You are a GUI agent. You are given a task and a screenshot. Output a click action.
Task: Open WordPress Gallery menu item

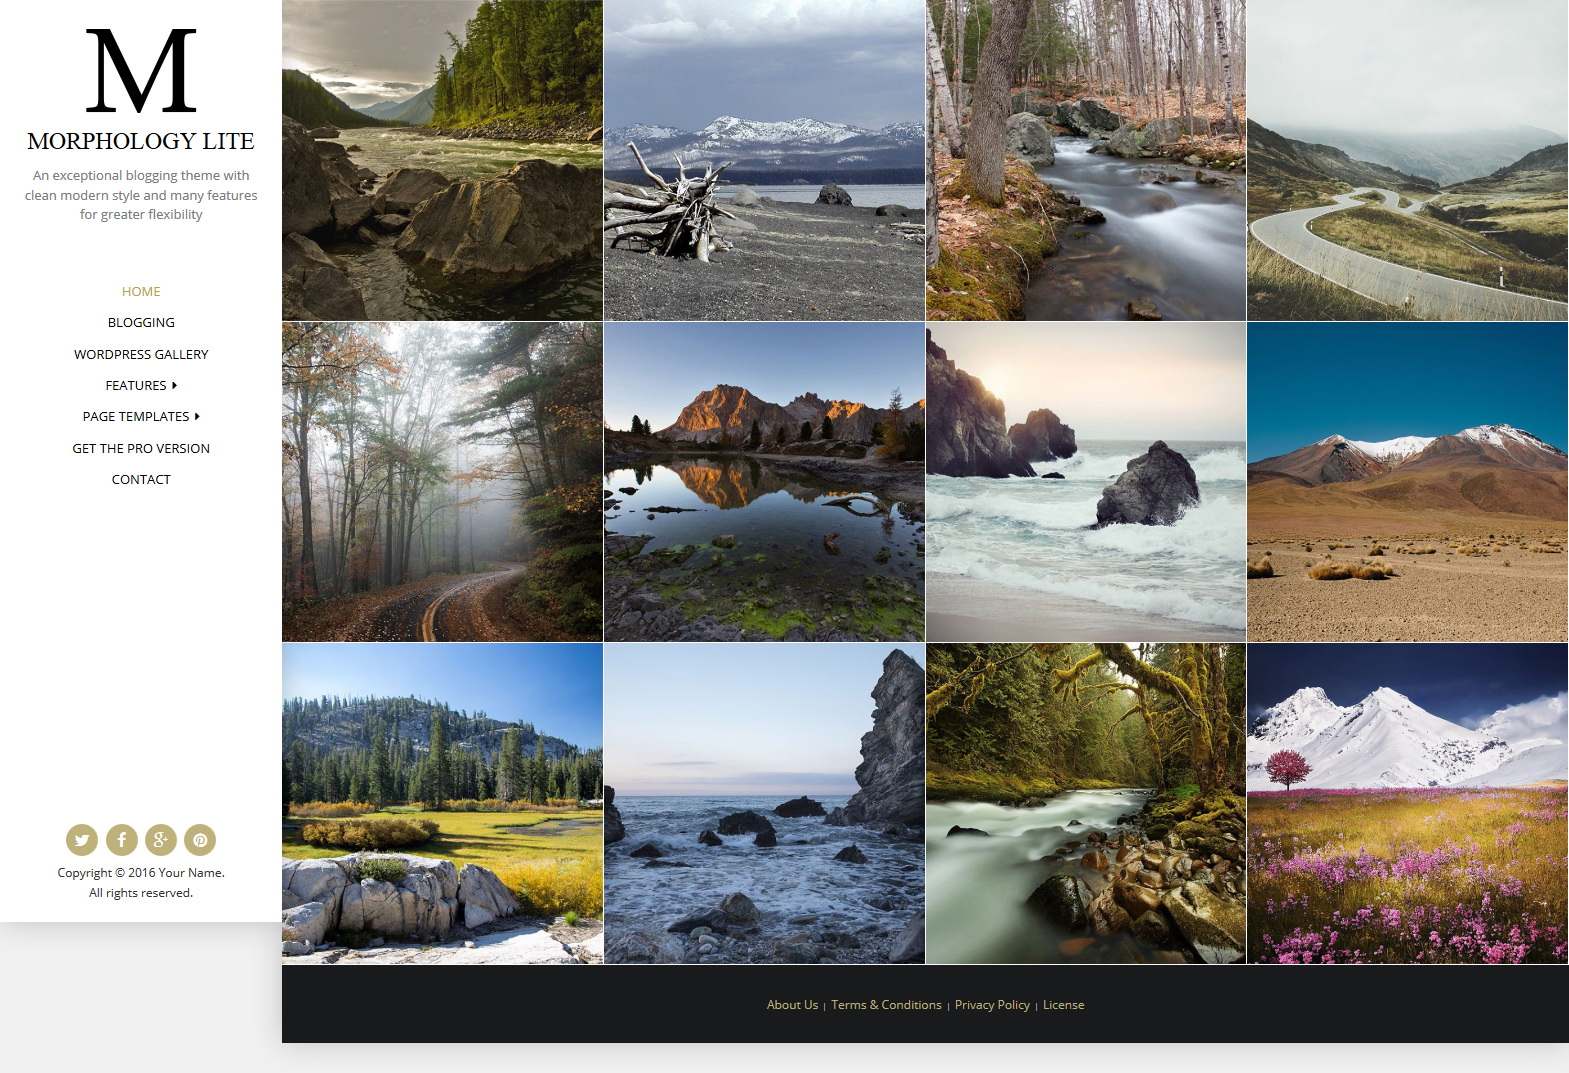tap(141, 354)
